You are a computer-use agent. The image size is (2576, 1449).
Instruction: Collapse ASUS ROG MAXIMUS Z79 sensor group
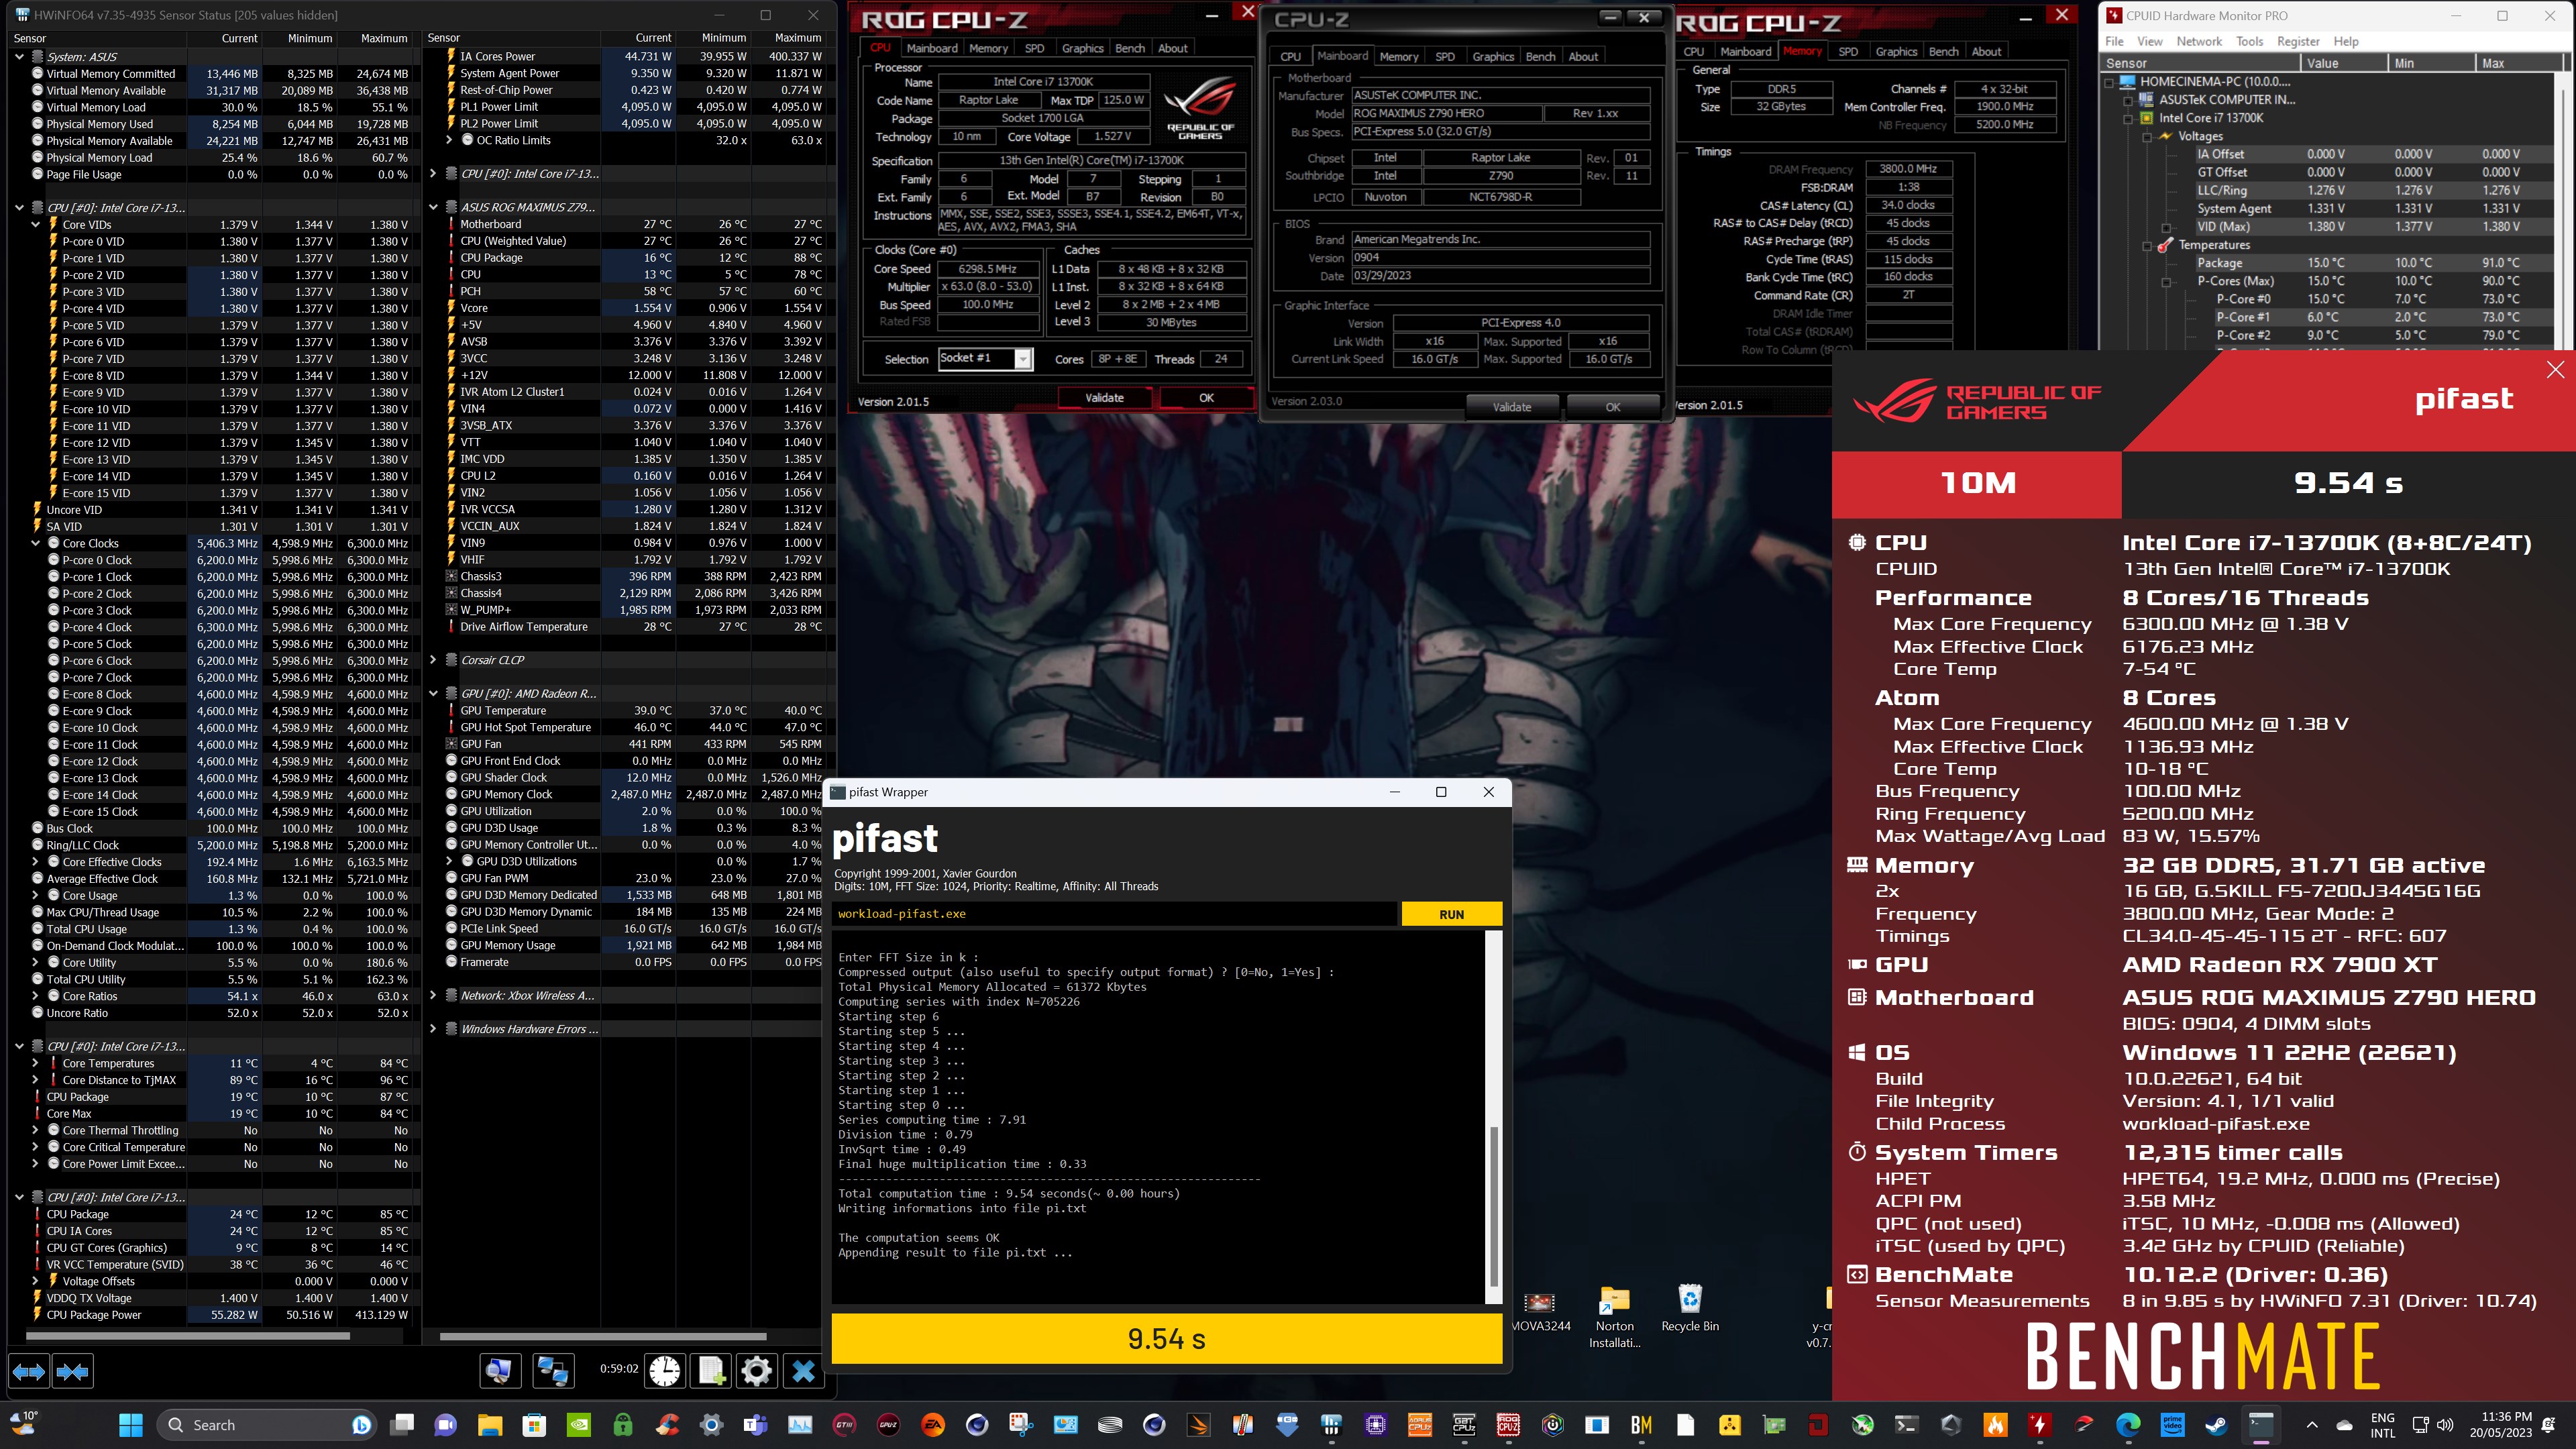(433, 208)
